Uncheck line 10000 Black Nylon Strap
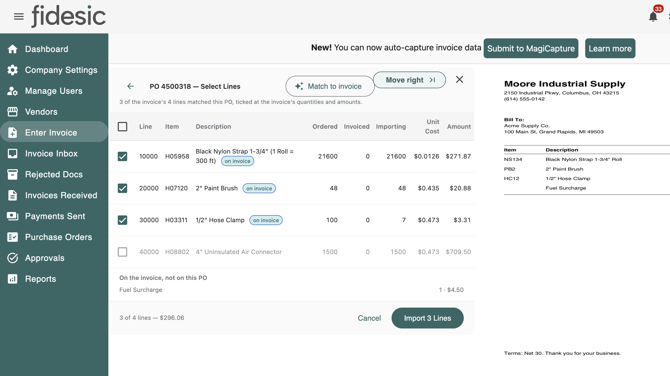Screen dimensions: 670x376 point(123,156)
